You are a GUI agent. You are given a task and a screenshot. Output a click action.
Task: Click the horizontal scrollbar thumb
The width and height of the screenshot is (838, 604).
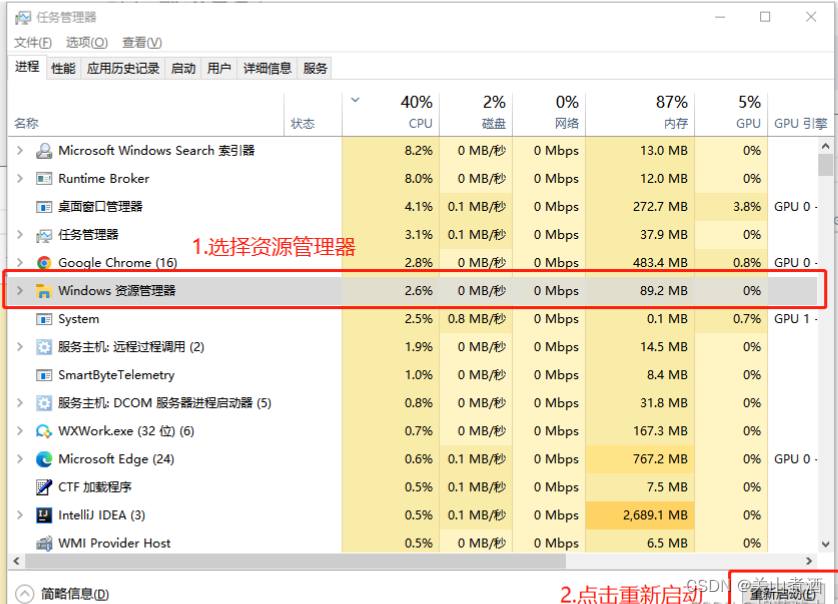(296, 561)
